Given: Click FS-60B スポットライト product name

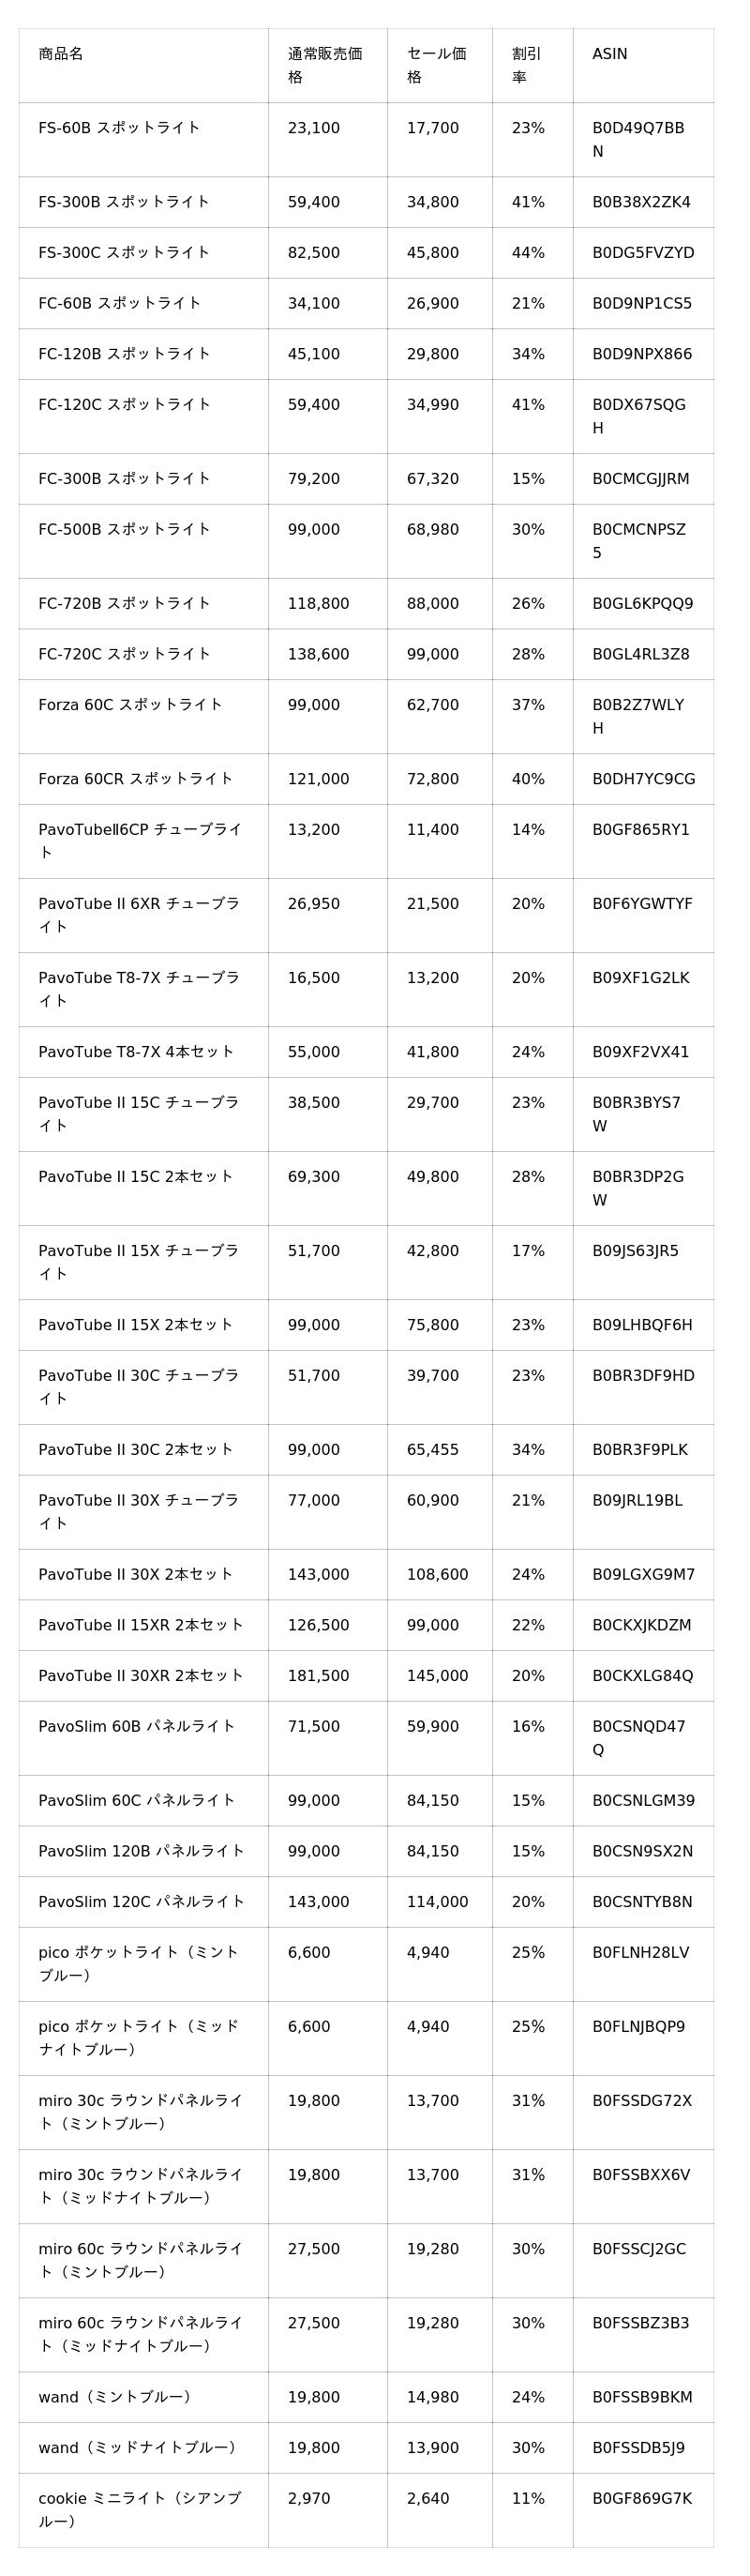Looking at the screenshot, I should (119, 128).
